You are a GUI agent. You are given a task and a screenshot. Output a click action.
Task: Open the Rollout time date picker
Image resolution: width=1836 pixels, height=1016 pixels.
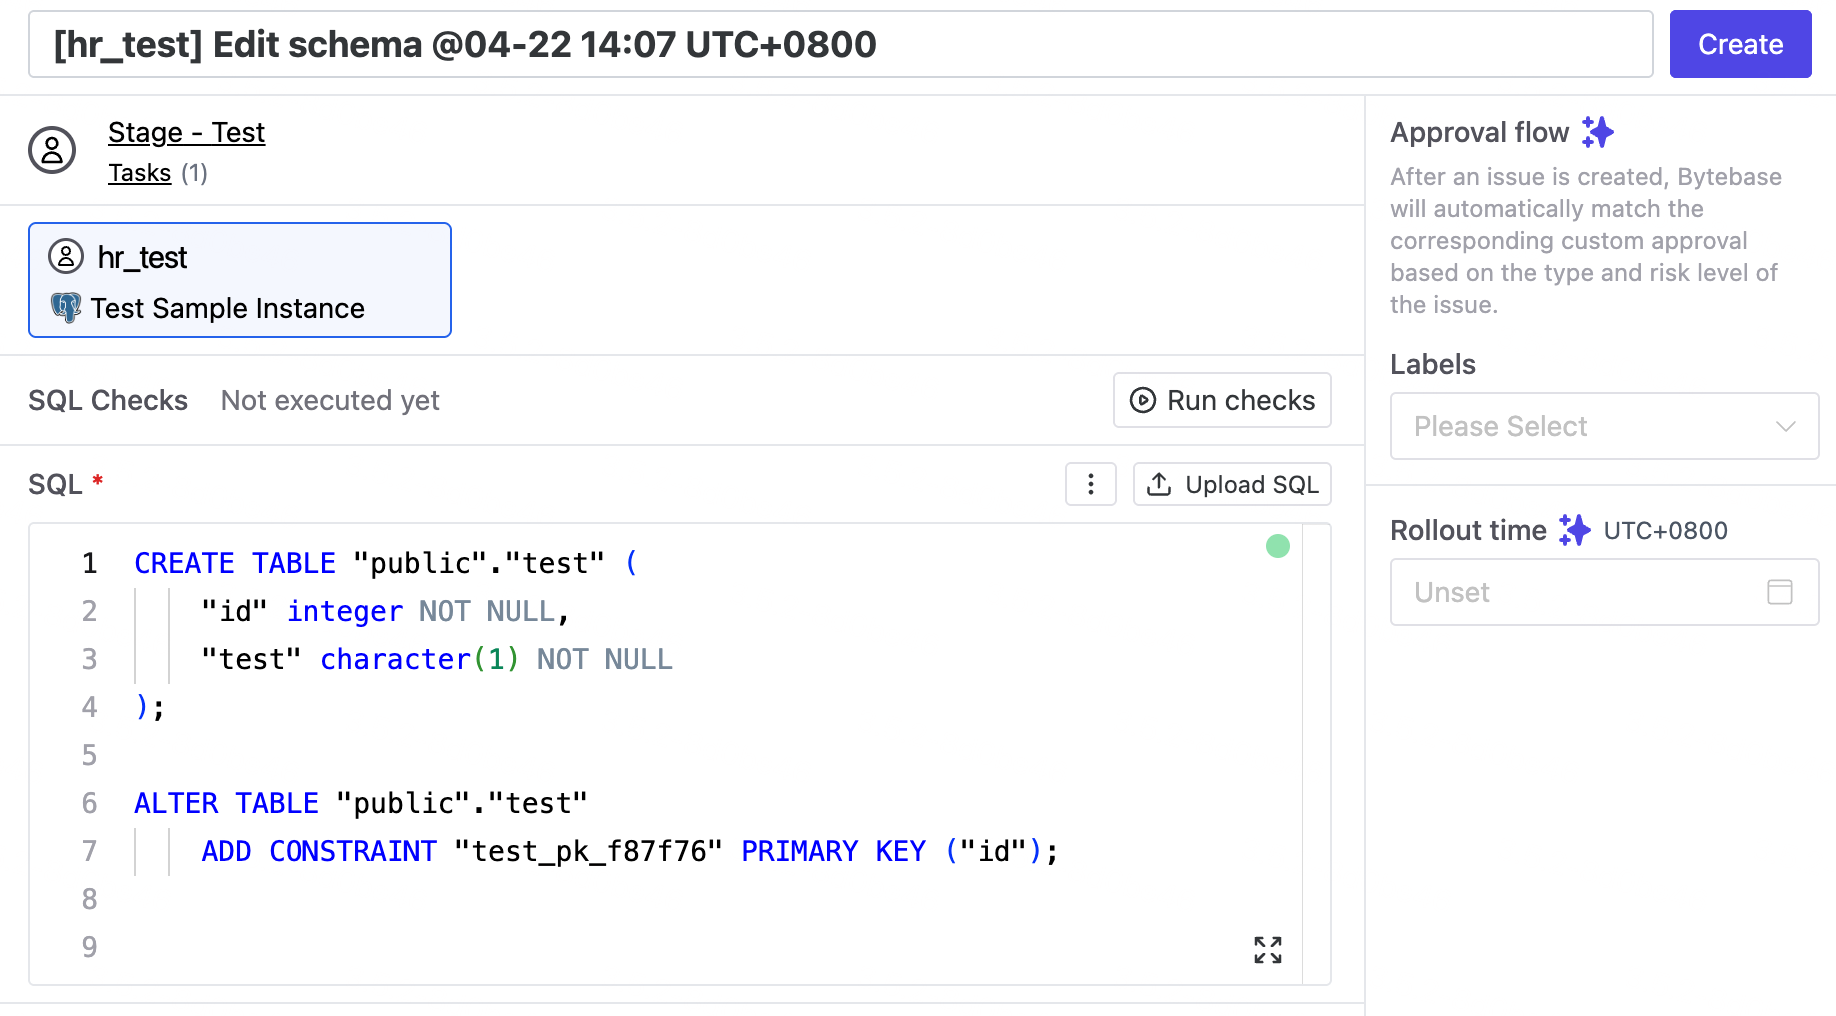click(x=1604, y=592)
